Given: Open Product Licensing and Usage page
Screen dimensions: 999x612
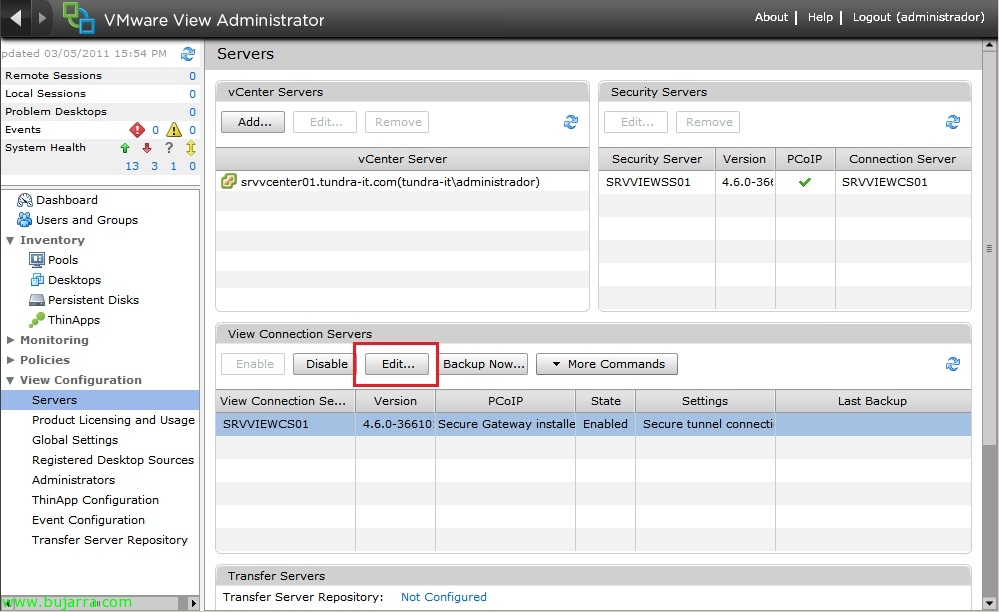Looking at the screenshot, I should pyautogui.click(x=113, y=420).
